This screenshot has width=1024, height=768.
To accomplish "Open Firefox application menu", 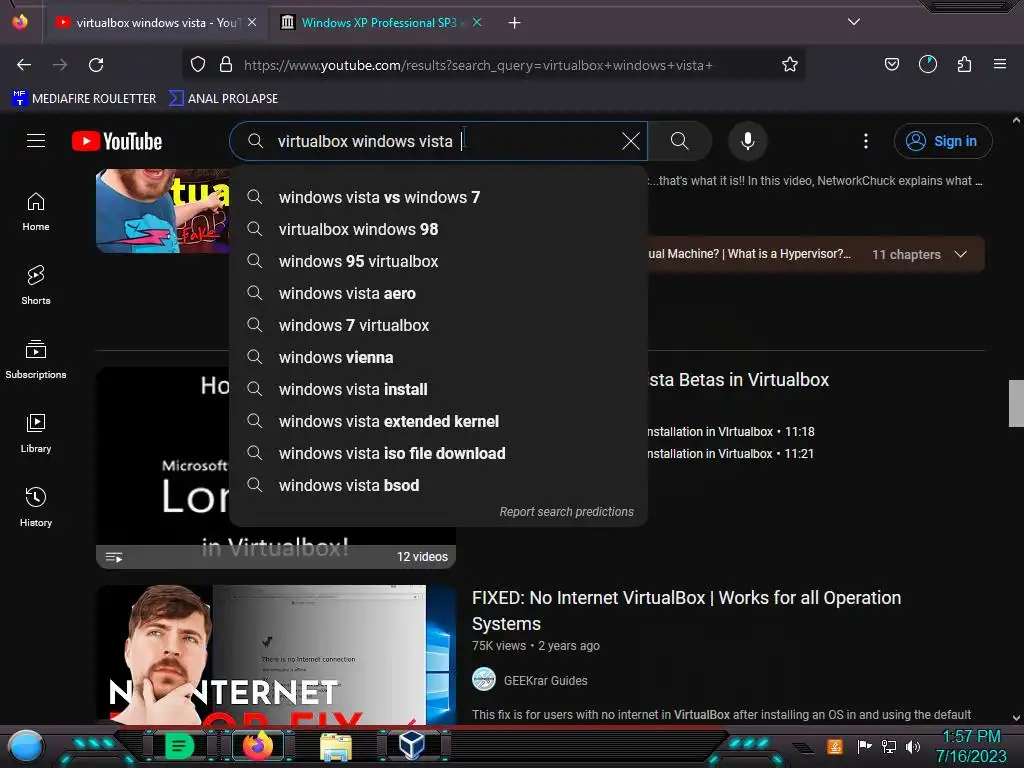I will [1000, 65].
